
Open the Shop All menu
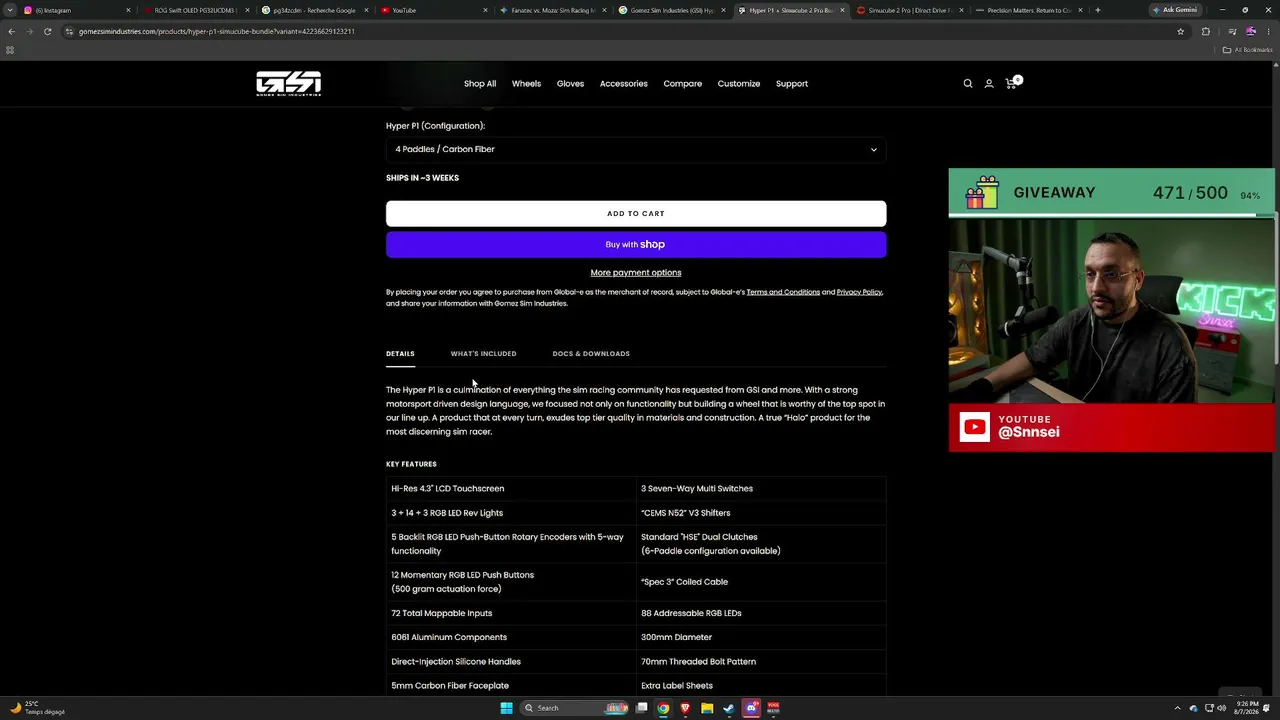click(x=480, y=84)
